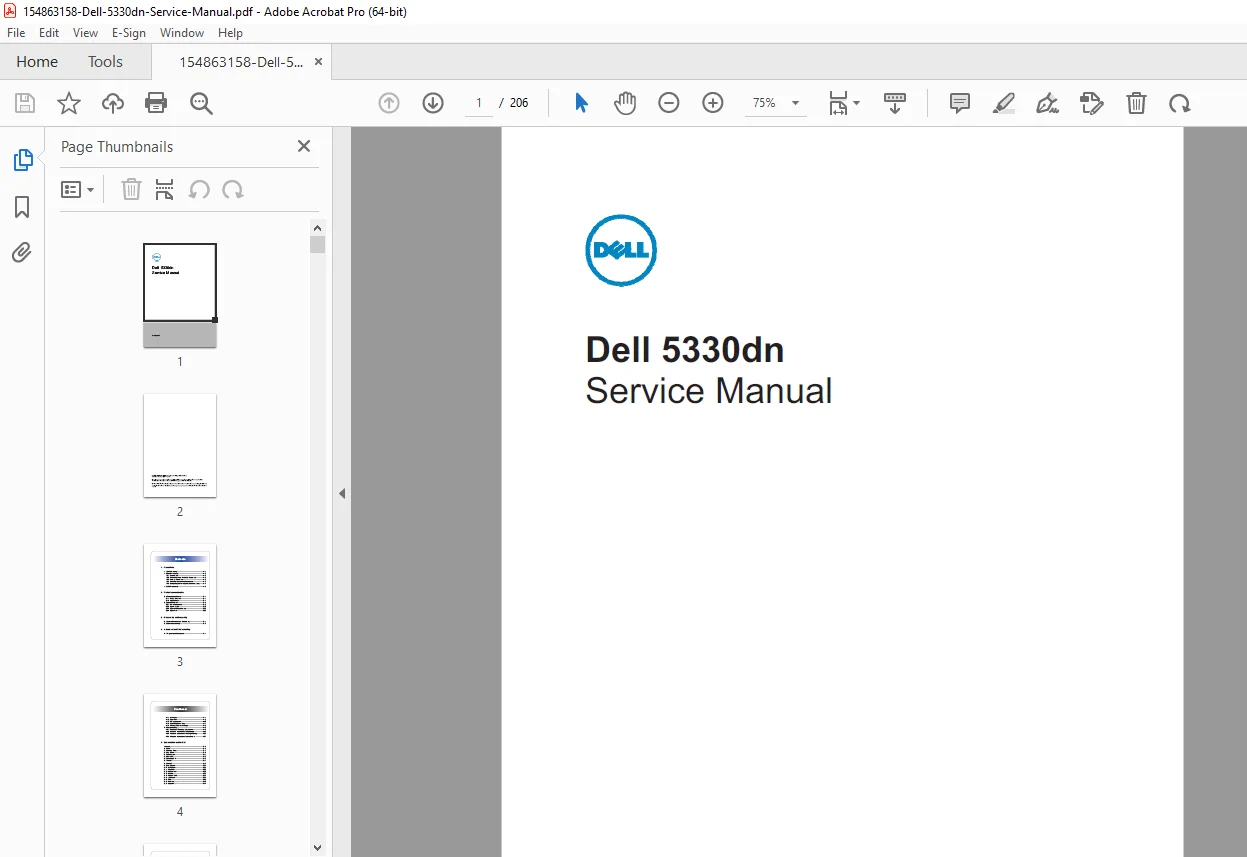Switch to the Home tab
The width and height of the screenshot is (1247, 857).
click(37, 62)
